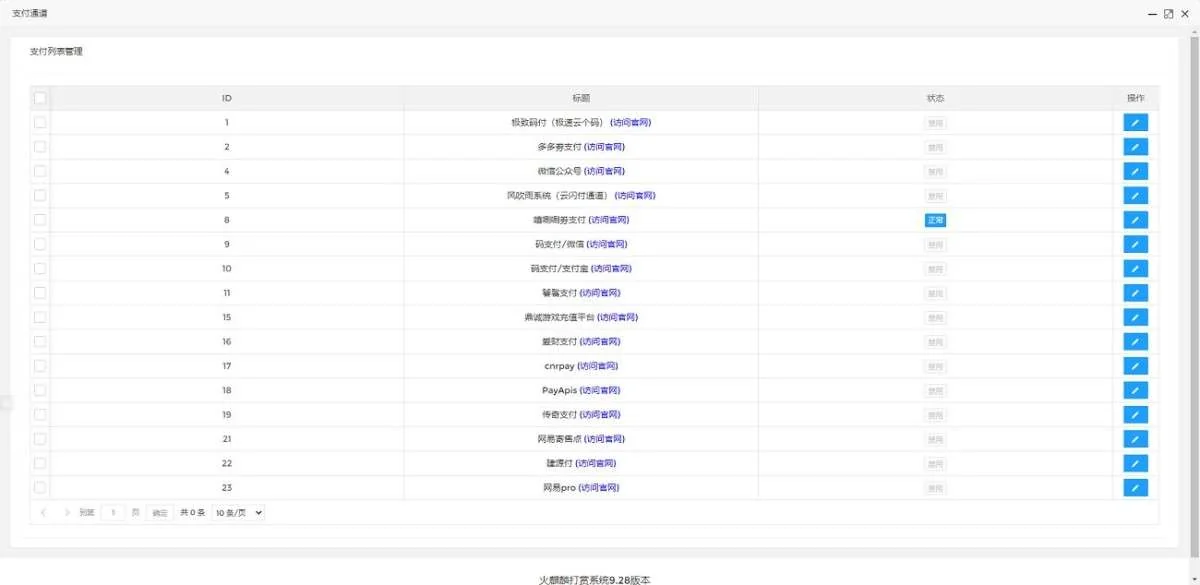Edit the row with ID 8

pos(1135,220)
